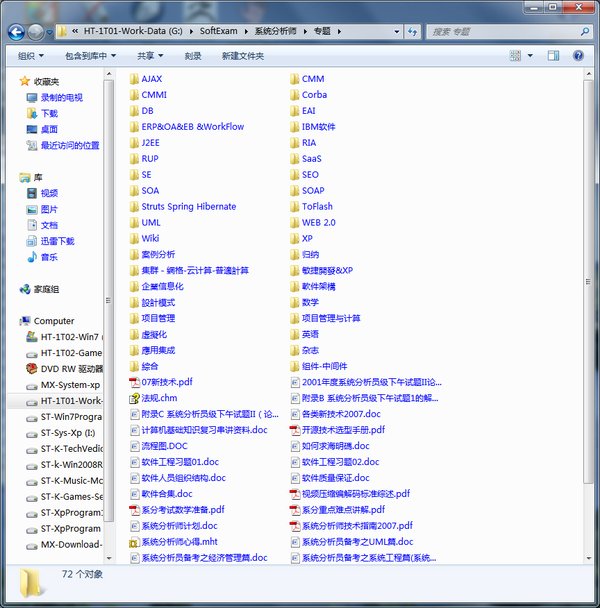Select 桌面 in the sidebar
The width and height of the screenshot is (600, 608).
(42, 129)
